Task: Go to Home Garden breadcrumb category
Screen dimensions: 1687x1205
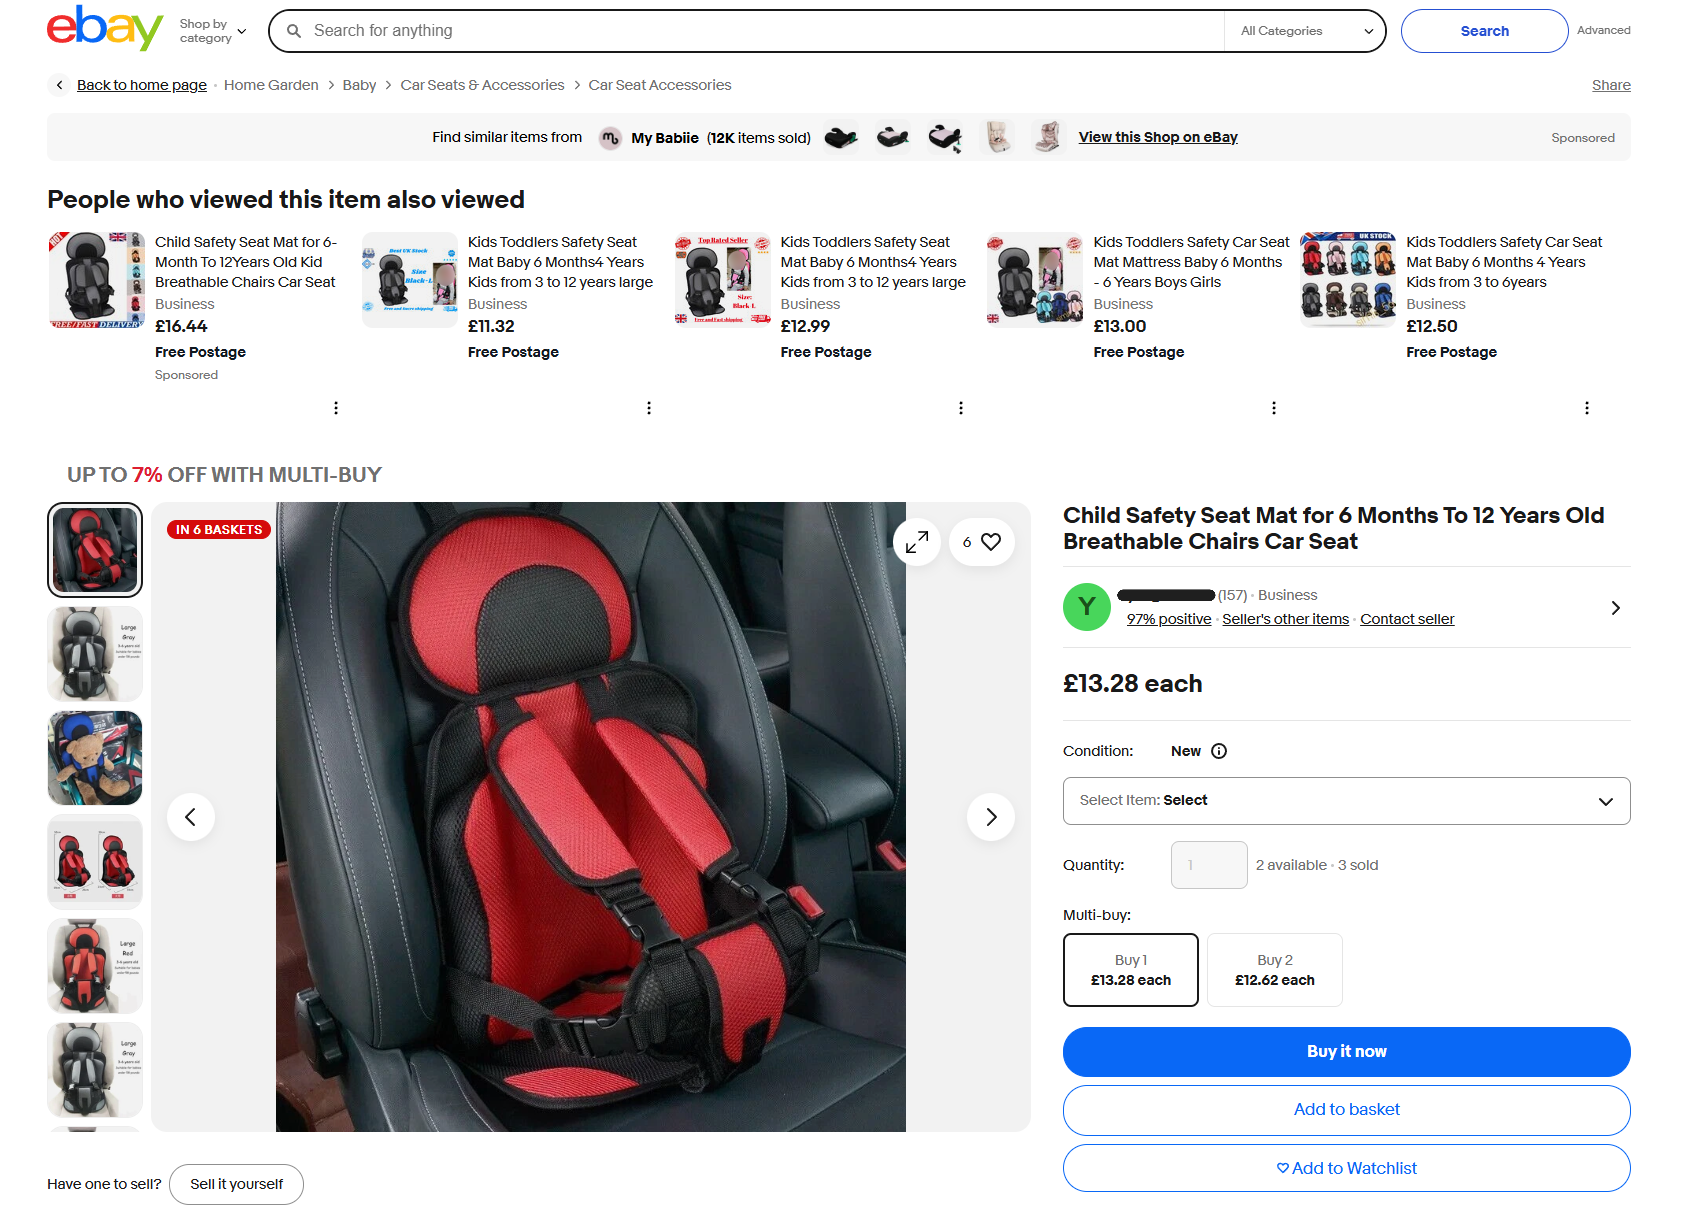Action: coord(271,85)
